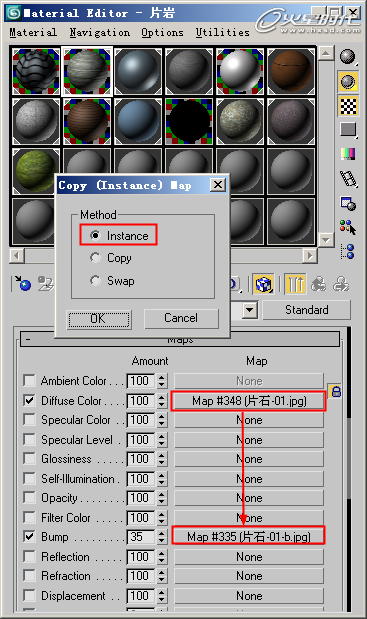Click the Put Material to Scene icon
The width and height of the screenshot is (367, 619).
click(x=45, y=283)
